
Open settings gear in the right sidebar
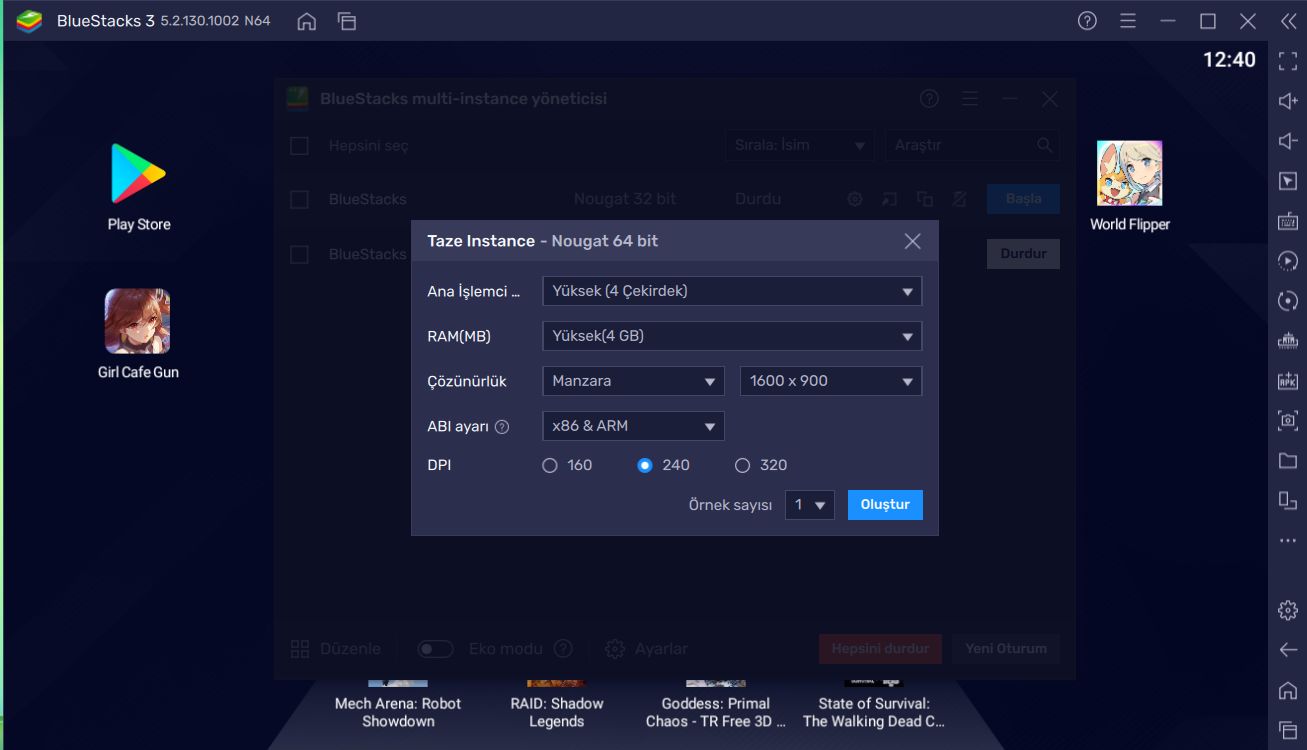(1288, 610)
